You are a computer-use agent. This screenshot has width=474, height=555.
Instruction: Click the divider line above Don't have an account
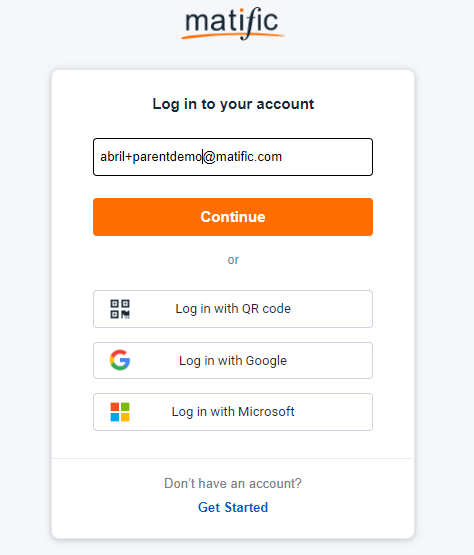click(x=233, y=458)
